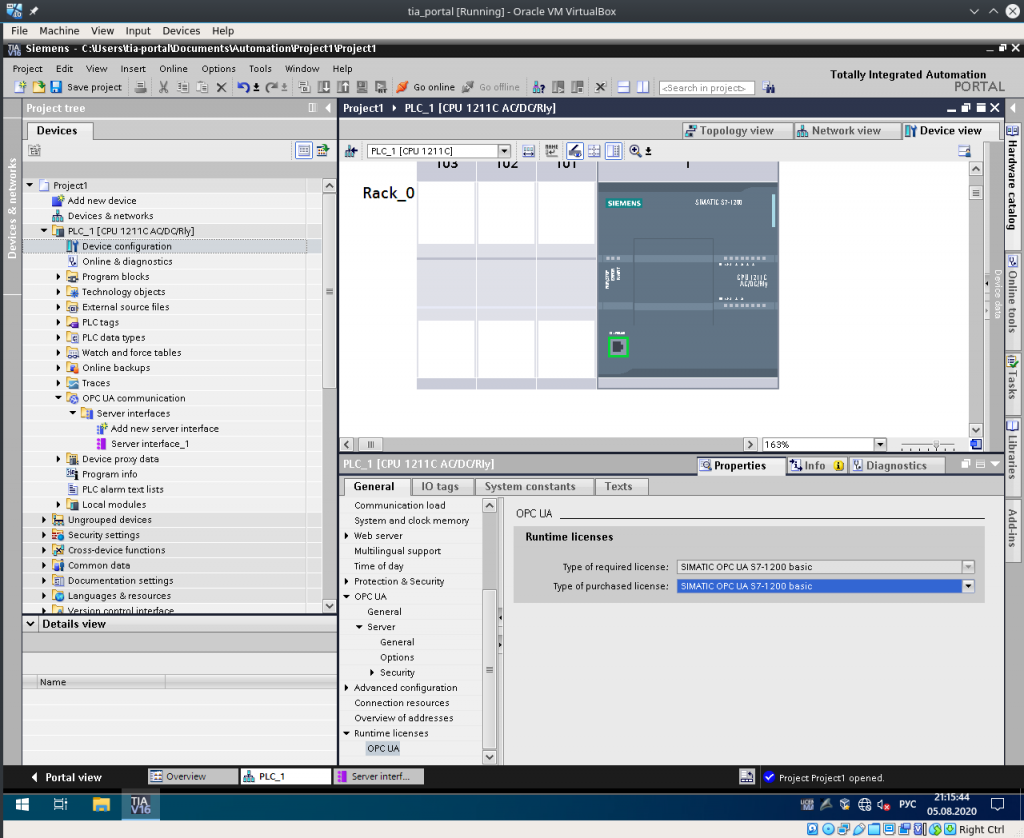Select Connection resources in the properties list
Viewport: 1024px width, 838px height.
click(402, 703)
